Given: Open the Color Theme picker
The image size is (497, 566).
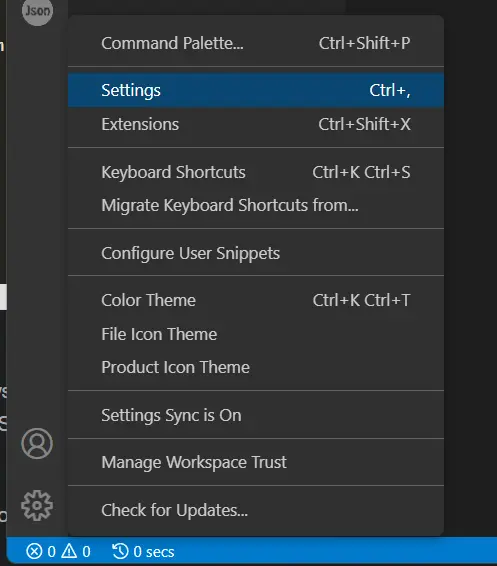Looking at the screenshot, I should click(256, 300).
